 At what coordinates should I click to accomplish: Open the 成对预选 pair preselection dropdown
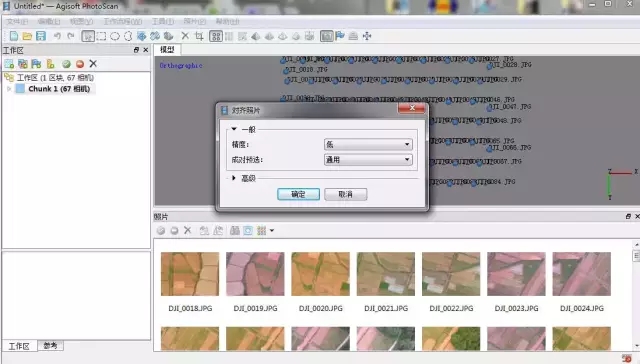click(368, 160)
